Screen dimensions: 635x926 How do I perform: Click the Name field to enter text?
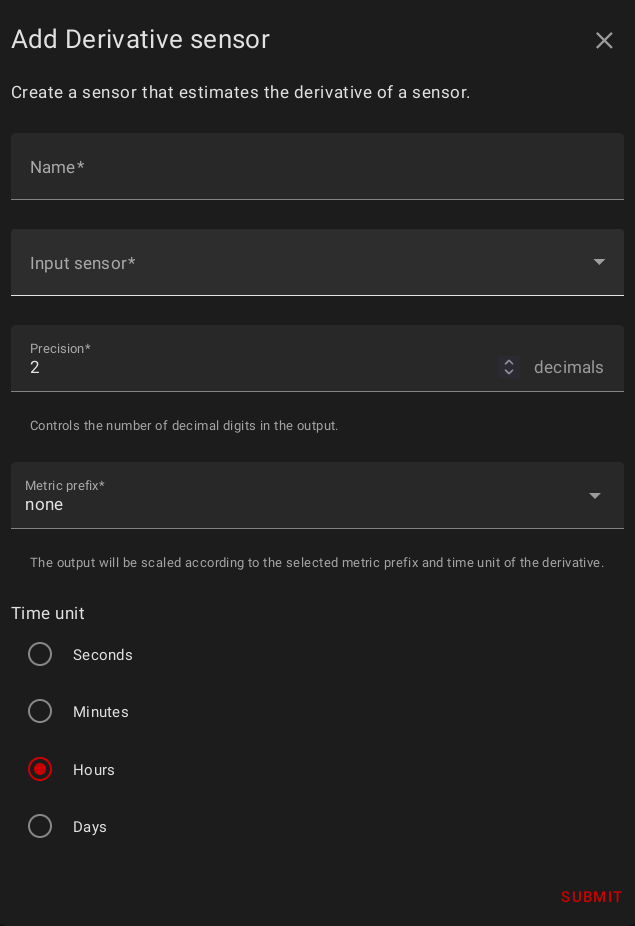pyautogui.click(x=300, y=167)
